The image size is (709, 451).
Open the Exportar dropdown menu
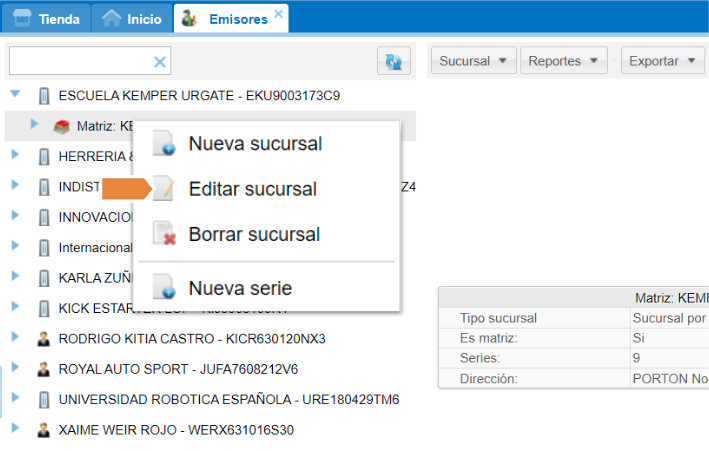click(662, 61)
